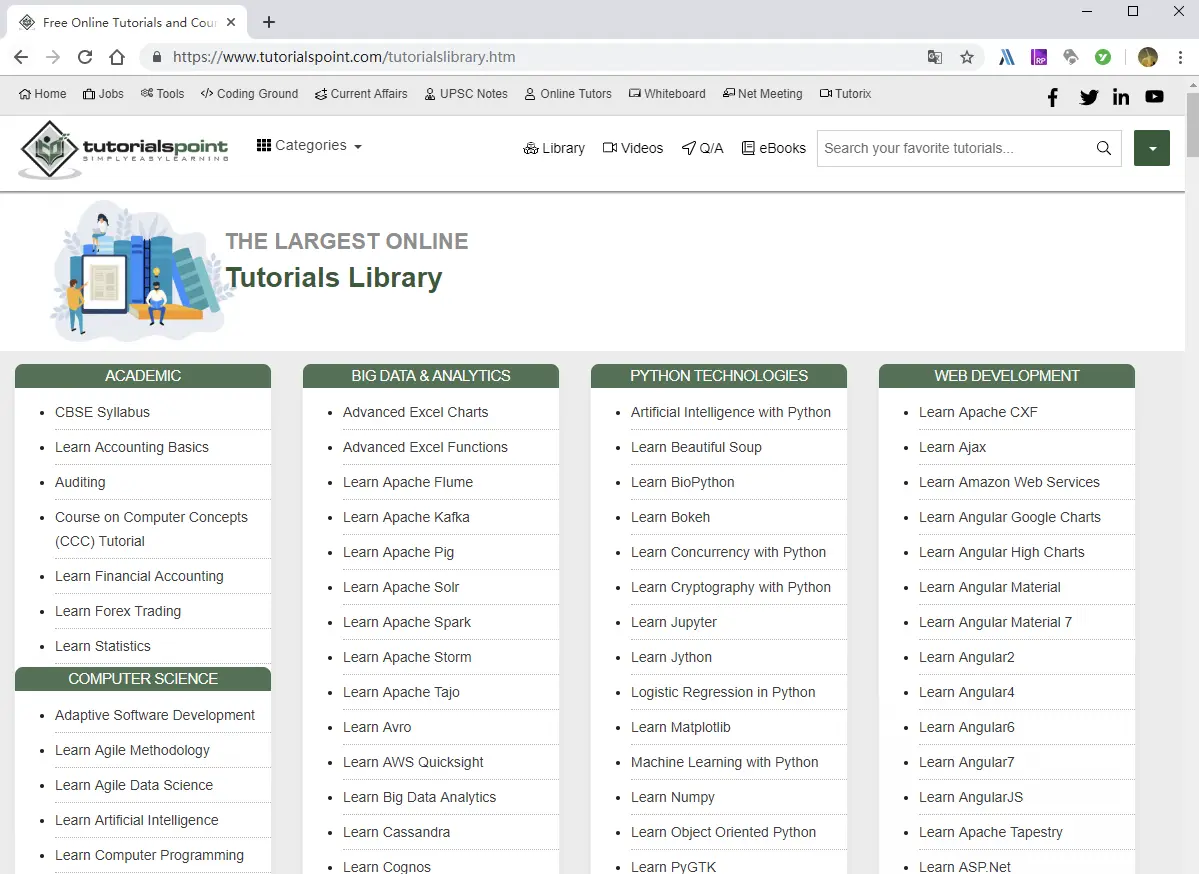Open Adaptive Software Development tutorial
Viewport: 1199px width, 874px height.
point(154,715)
